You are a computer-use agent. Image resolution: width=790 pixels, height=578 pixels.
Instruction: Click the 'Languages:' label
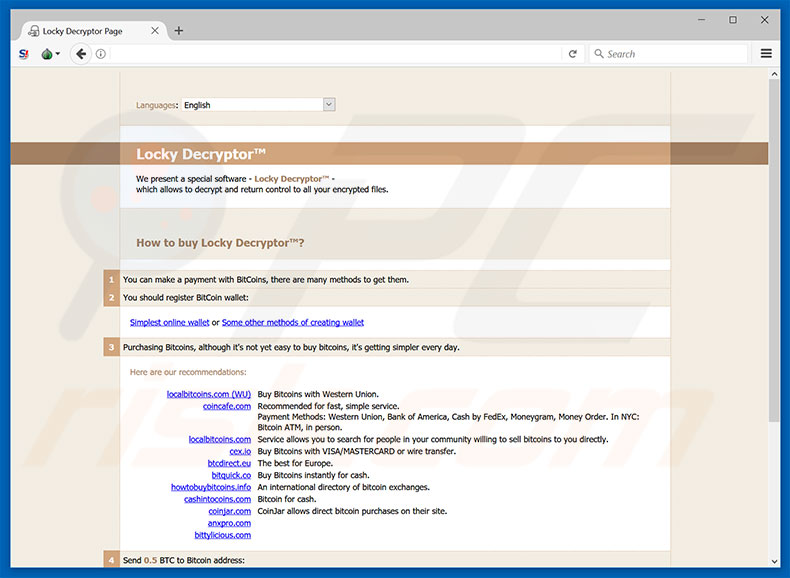157,105
